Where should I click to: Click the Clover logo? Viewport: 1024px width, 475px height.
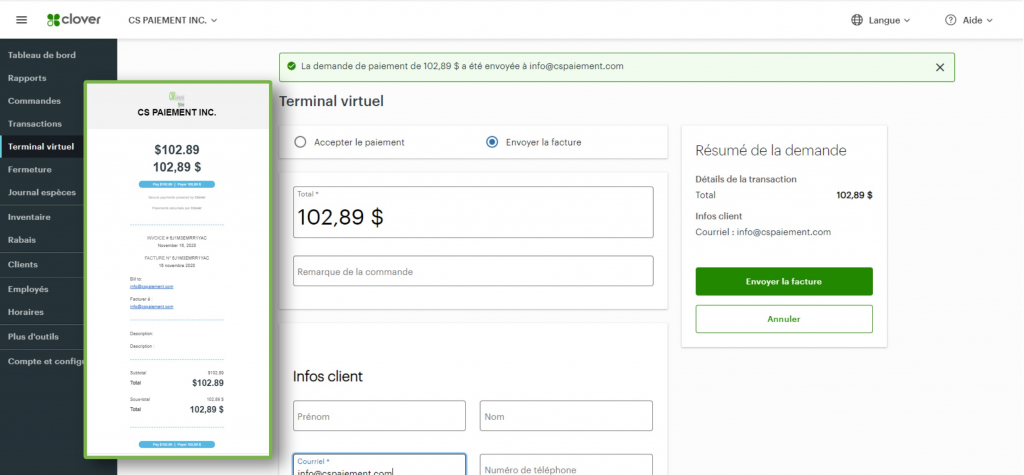coord(74,20)
